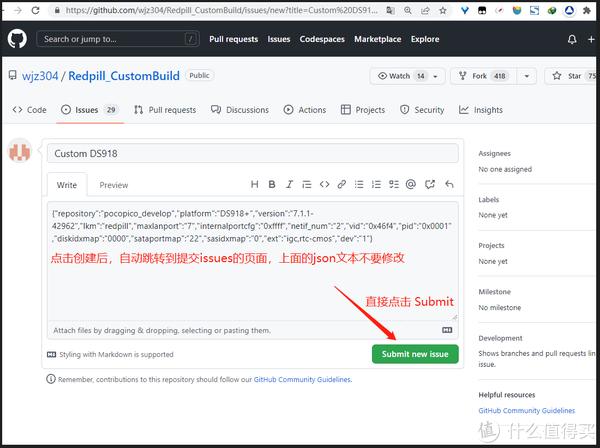Click the Attach files by dragging bar
This screenshot has height=448, width=600.
tap(253, 330)
